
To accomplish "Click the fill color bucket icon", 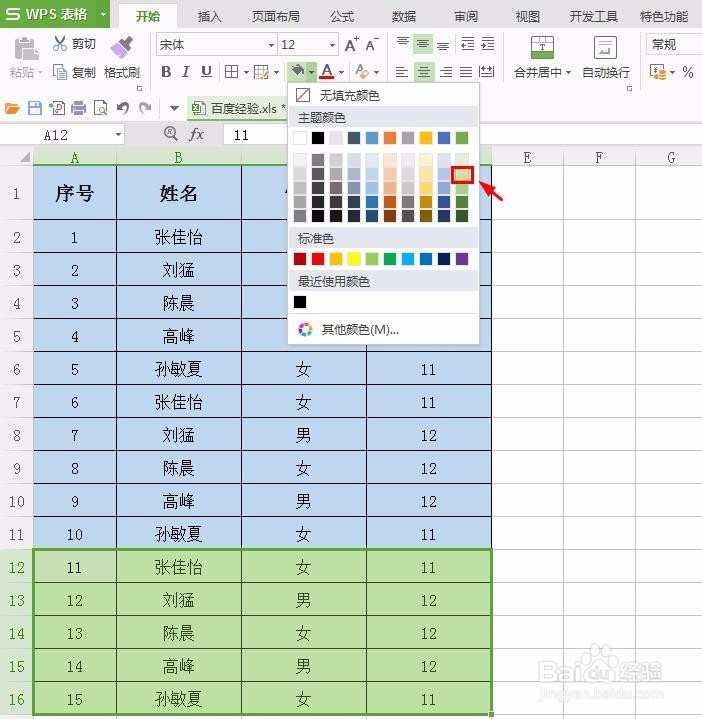I will tap(298, 71).
